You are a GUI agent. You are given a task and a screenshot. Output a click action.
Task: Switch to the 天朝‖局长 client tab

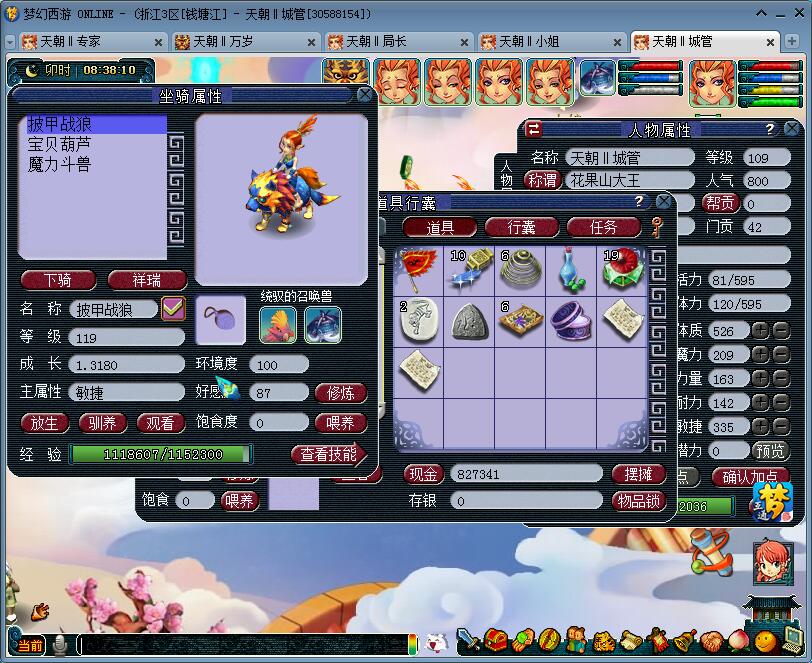click(x=398, y=41)
